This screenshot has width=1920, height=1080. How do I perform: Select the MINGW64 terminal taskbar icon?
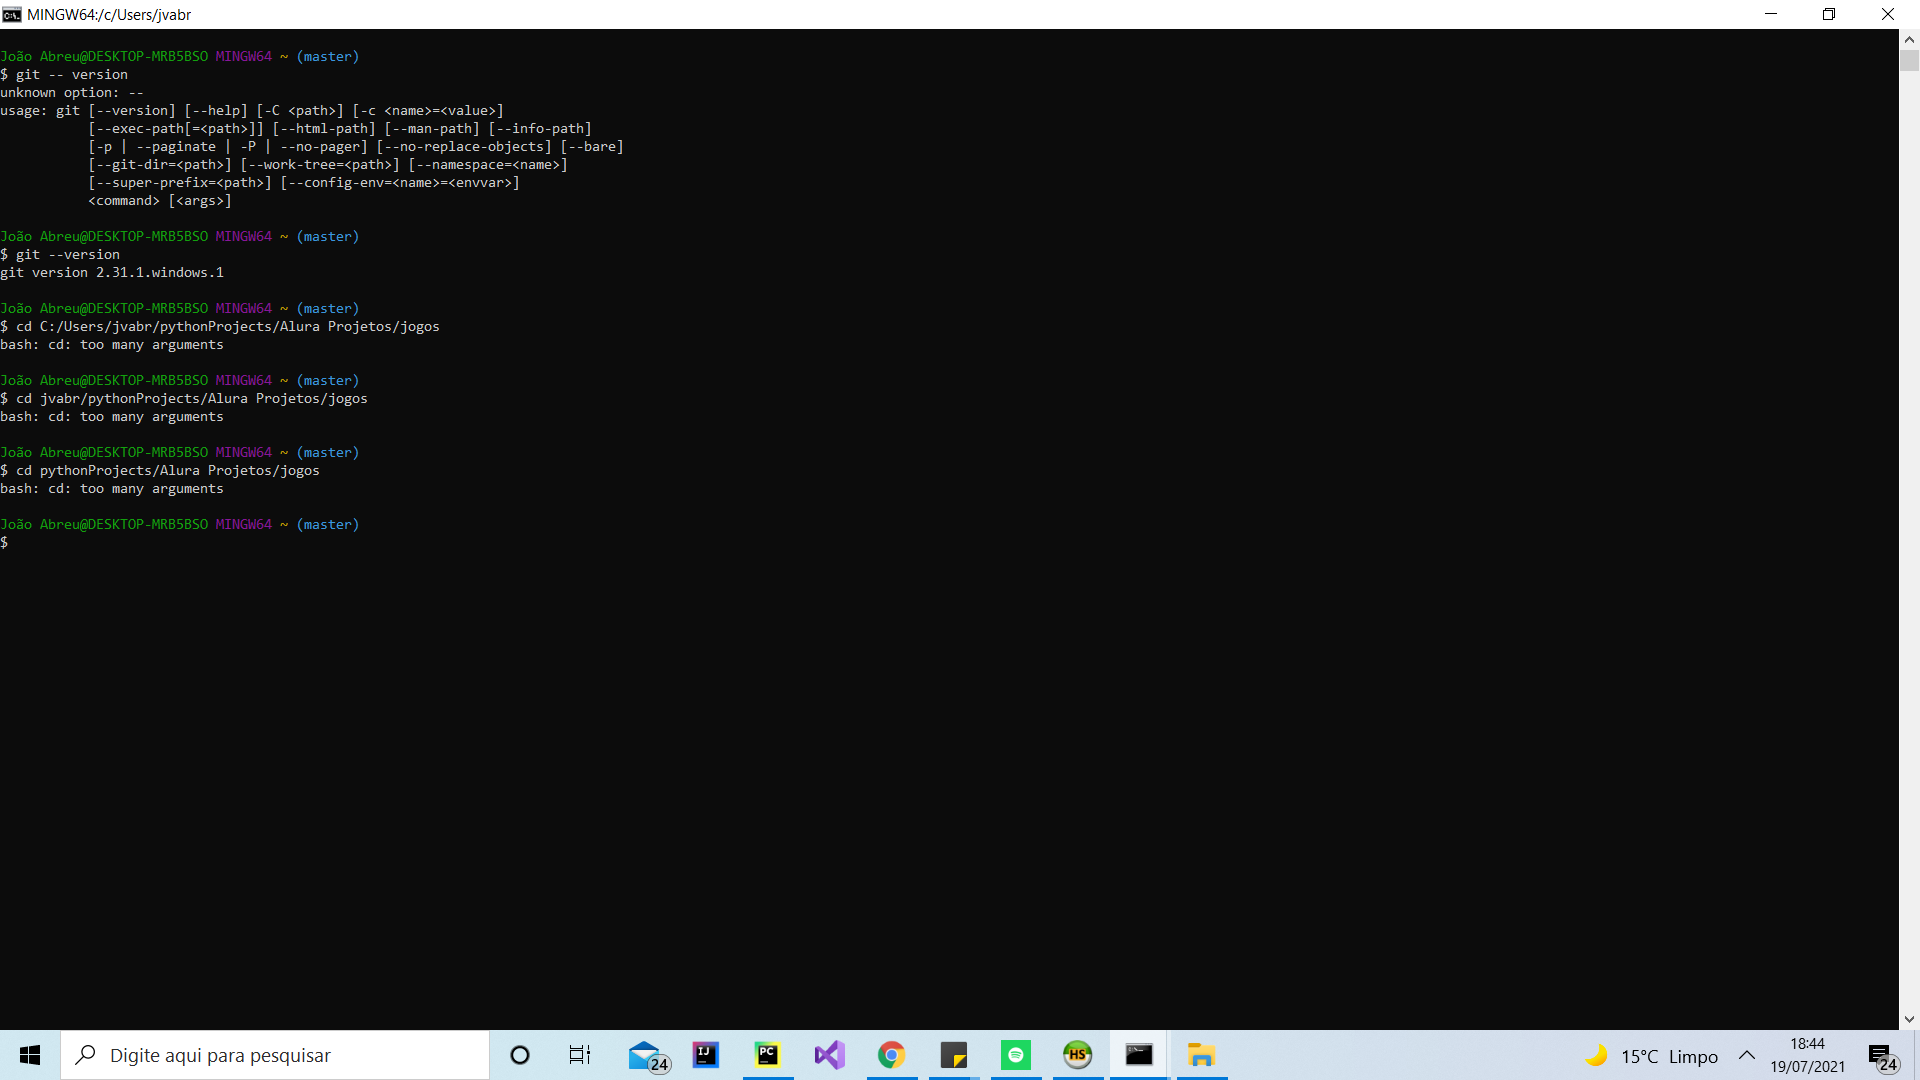tap(1139, 1055)
